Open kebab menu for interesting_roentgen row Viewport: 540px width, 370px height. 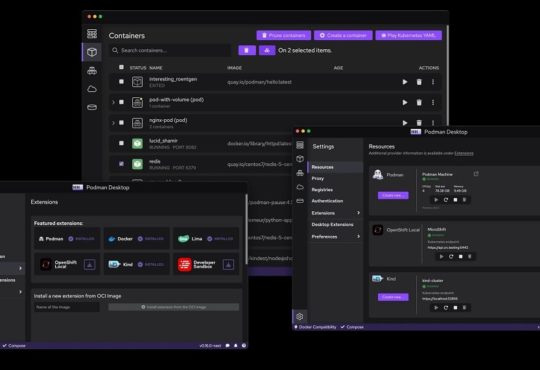(433, 82)
